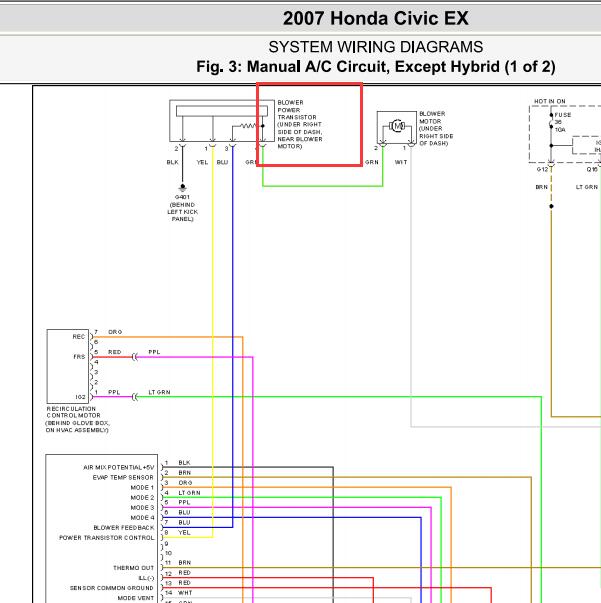The image size is (601, 603).
Task: Select the "SYSTEM WIRING DIAGRAMS" heading
Action: [376, 47]
